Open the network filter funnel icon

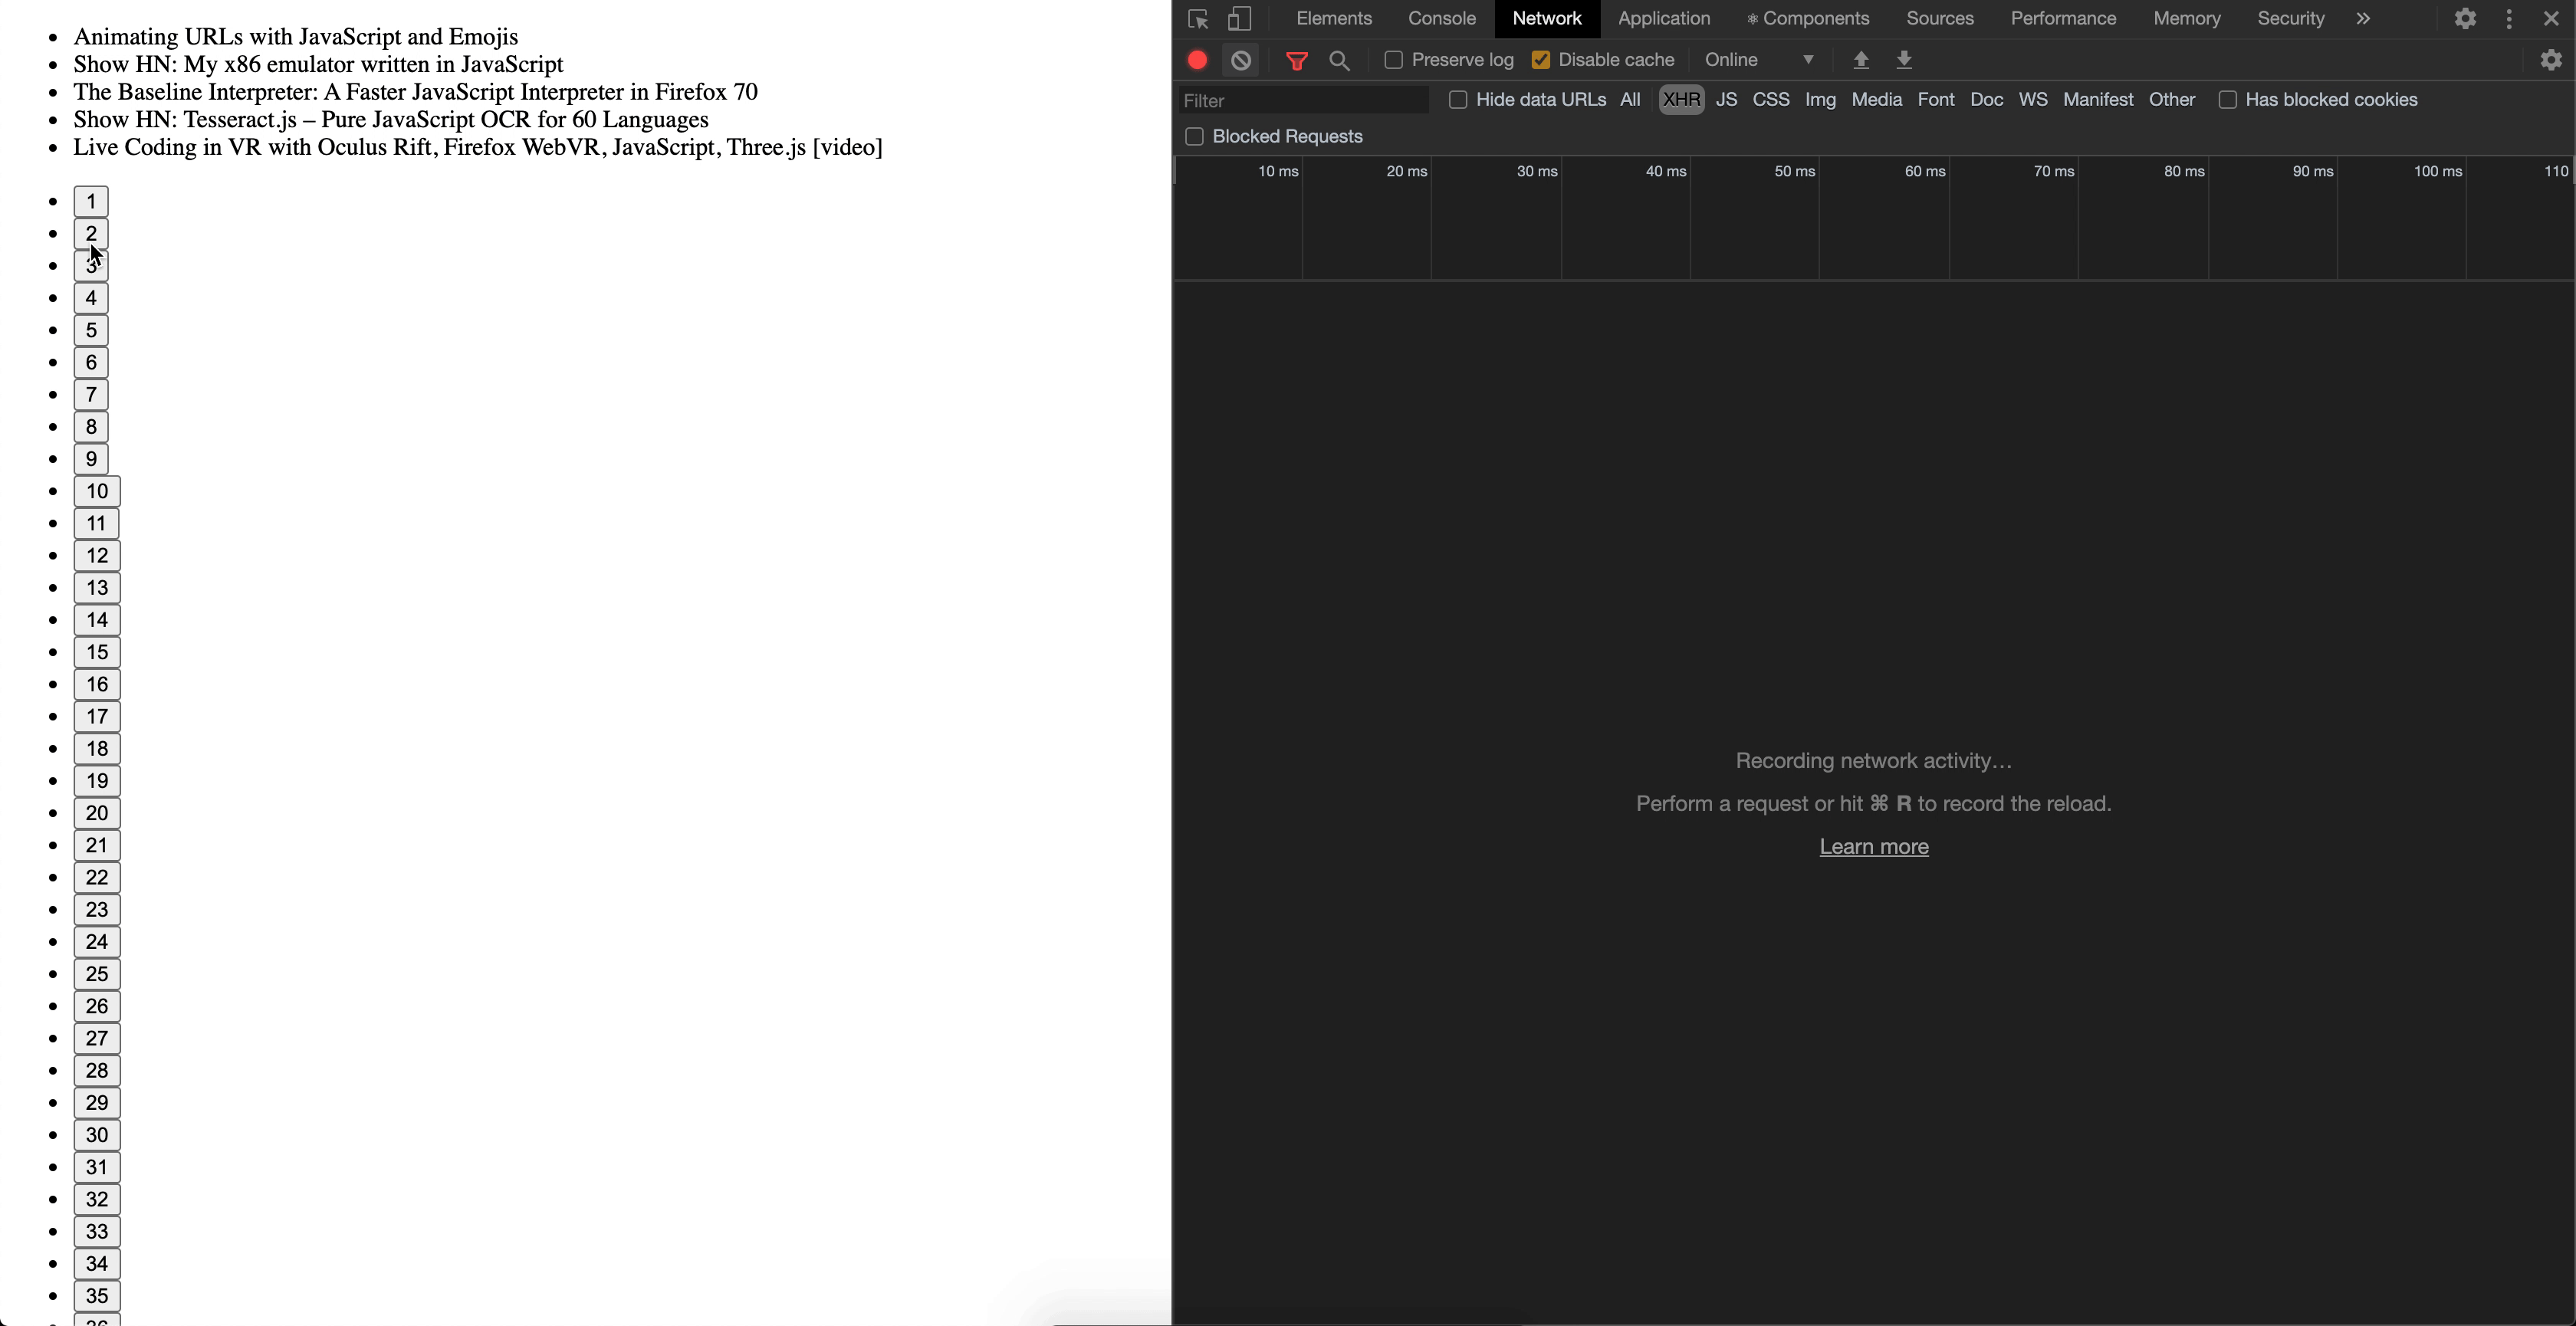click(x=1296, y=60)
